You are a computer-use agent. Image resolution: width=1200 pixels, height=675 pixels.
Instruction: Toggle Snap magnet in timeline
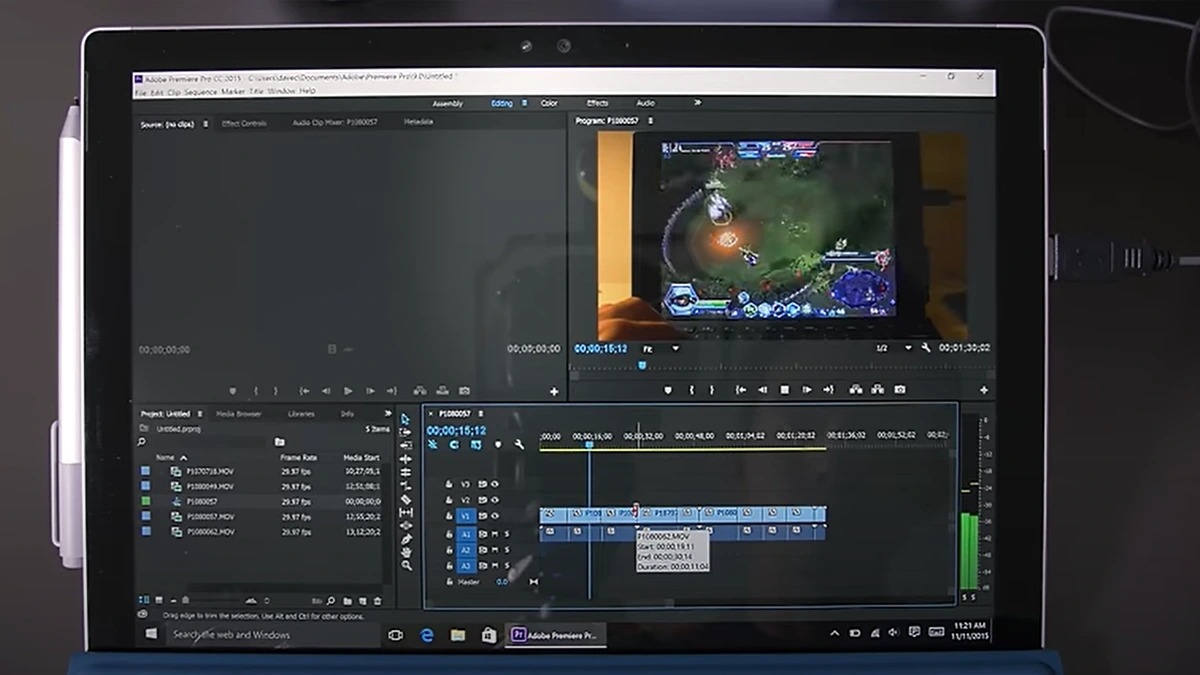click(454, 445)
